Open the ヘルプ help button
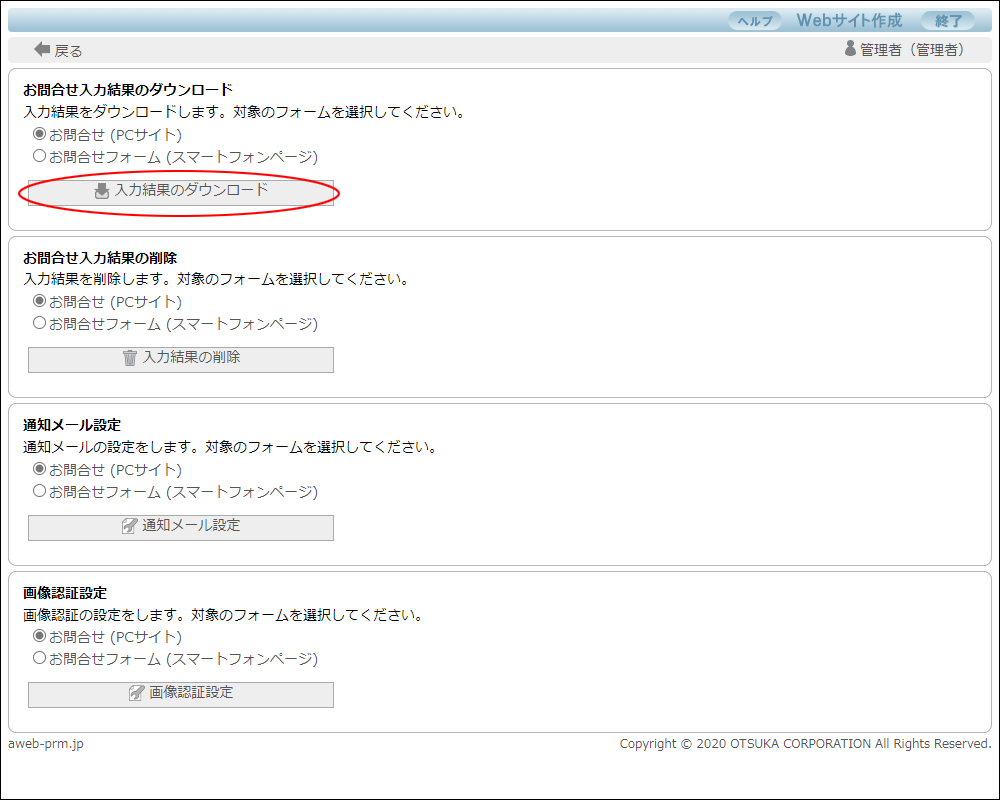 pos(754,21)
